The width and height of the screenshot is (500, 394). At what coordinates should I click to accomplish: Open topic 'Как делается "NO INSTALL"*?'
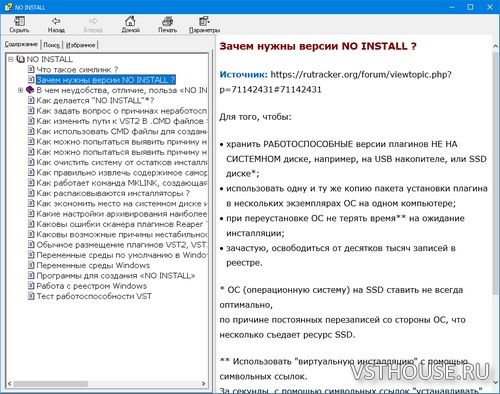coord(95,101)
